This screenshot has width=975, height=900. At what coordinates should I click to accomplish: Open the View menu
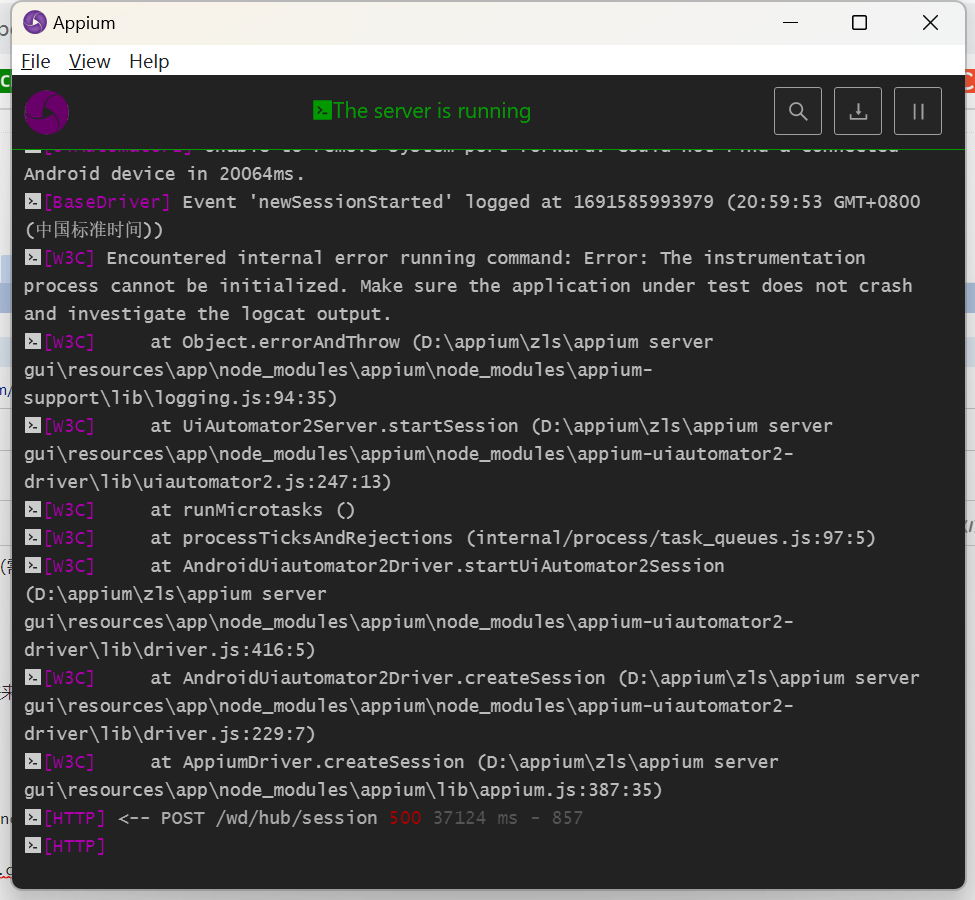click(89, 62)
